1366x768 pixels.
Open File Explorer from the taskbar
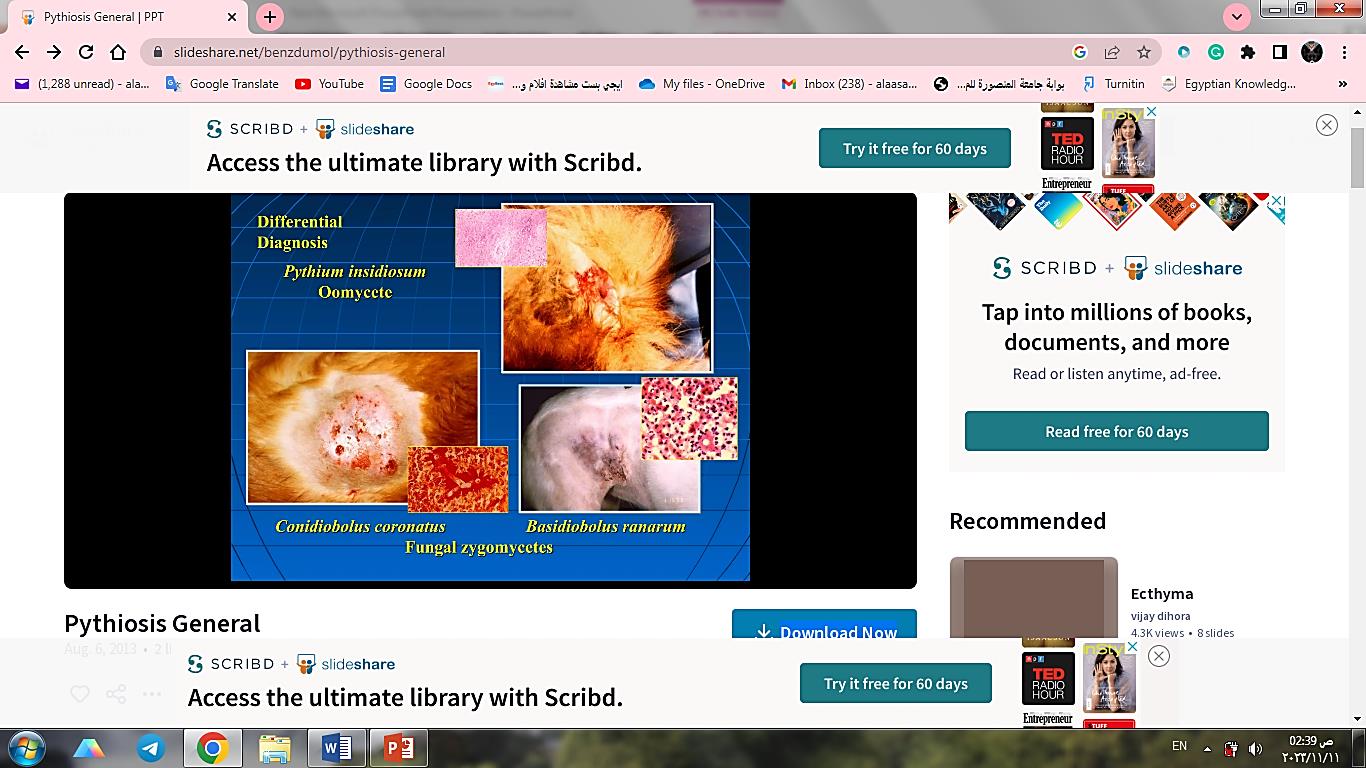pos(274,748)
